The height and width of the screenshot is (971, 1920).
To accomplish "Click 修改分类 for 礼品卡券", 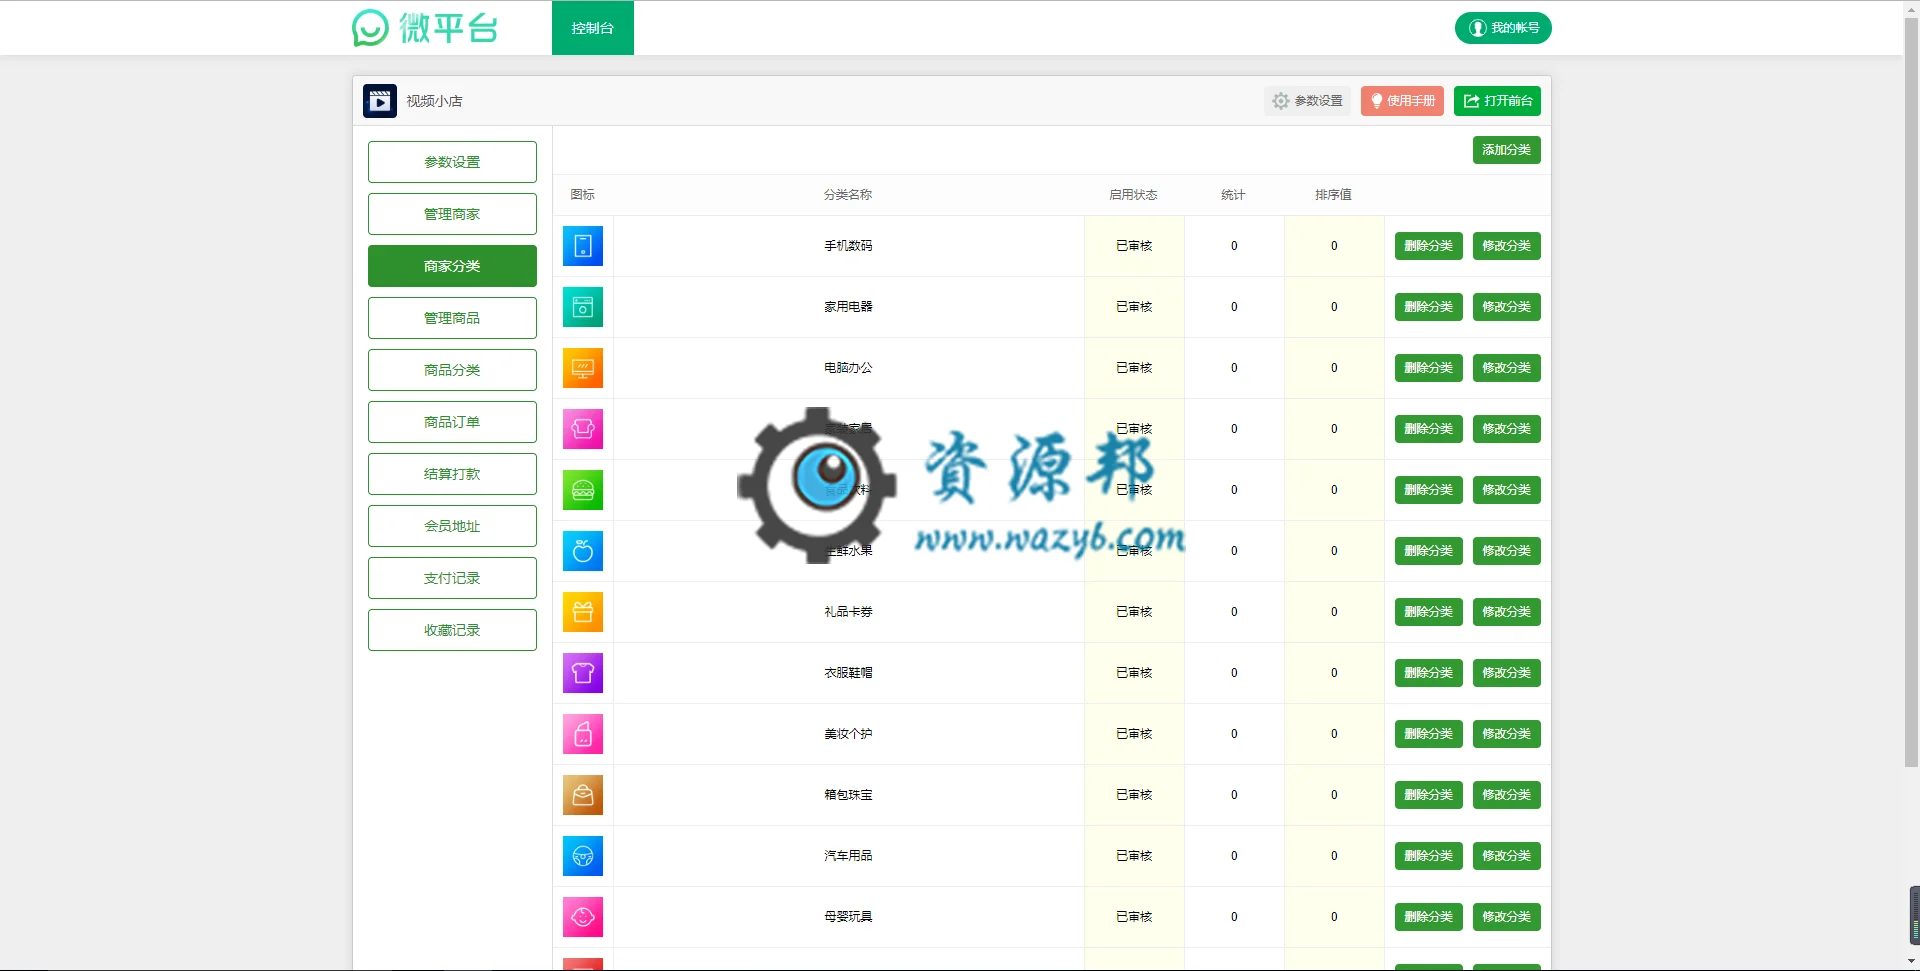I will [1506, 612].
